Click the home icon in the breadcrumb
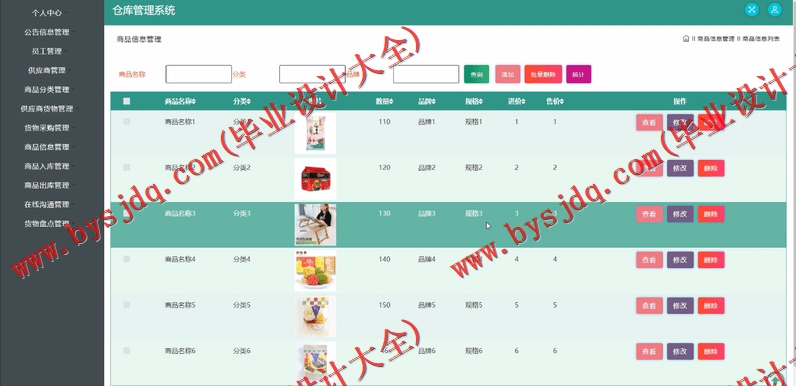This screenshot has width=796, height=386. [686, 39]
